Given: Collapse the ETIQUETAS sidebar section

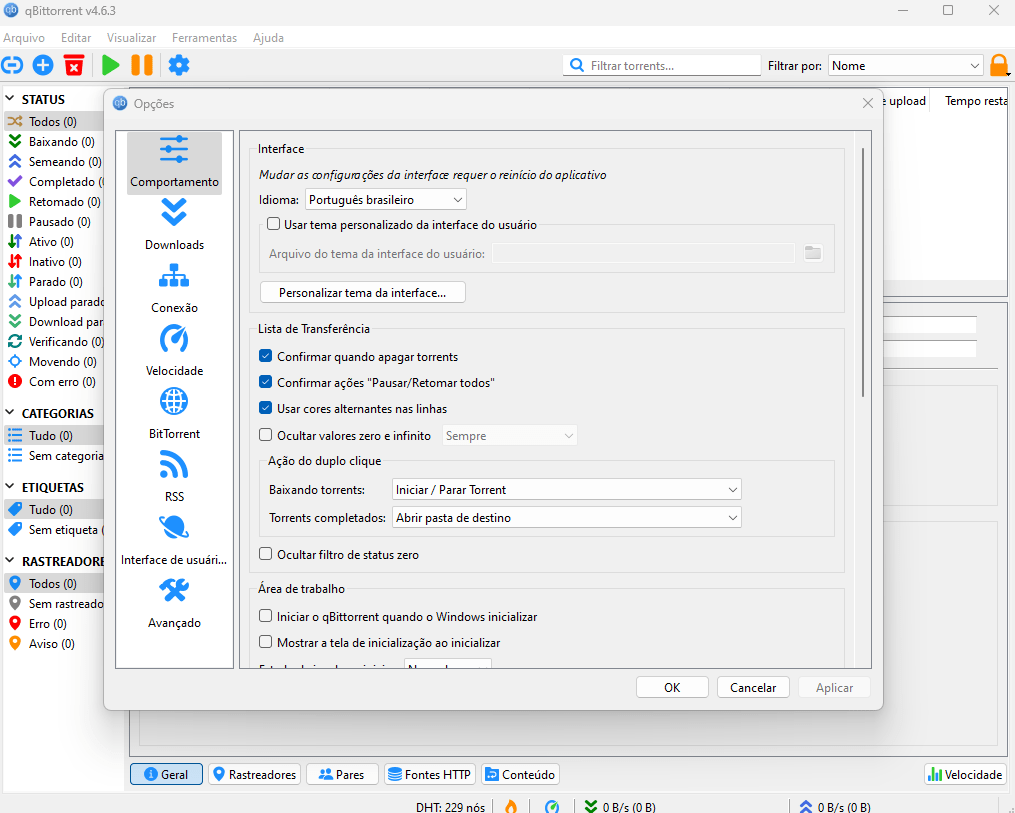Looking at the screenshot, I should pyautogui.click(x=10, y=487).
